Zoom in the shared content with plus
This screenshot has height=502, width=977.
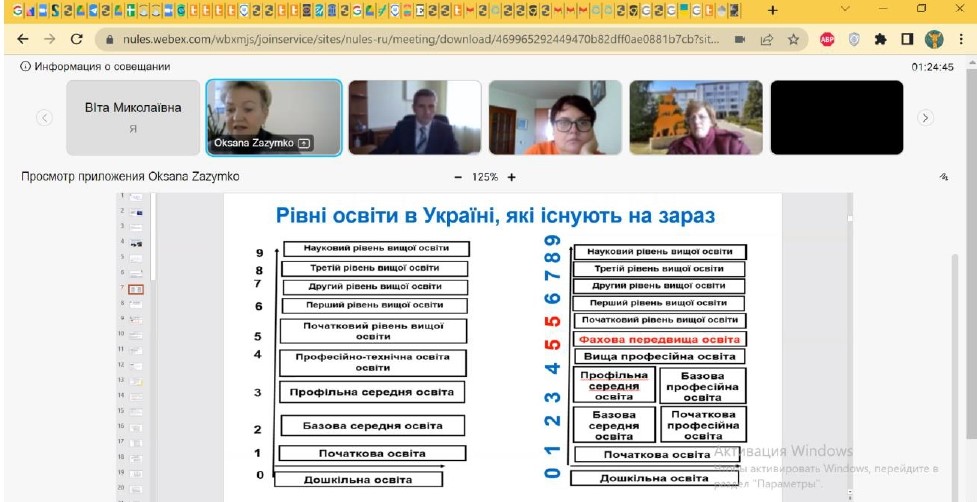[x=512, y=178]
